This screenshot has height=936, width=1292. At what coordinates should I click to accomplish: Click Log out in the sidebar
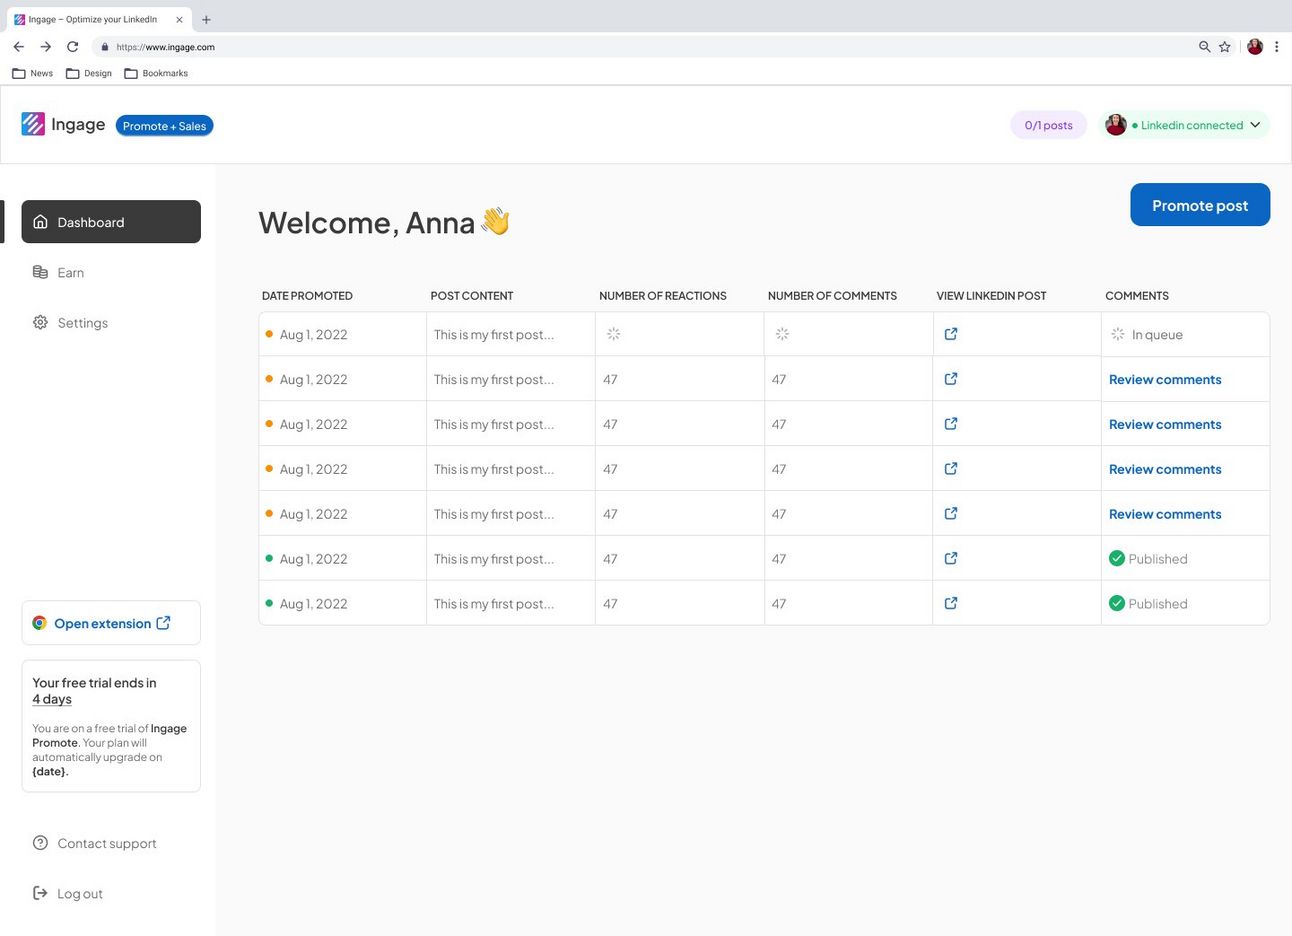(x=79, y=894)
